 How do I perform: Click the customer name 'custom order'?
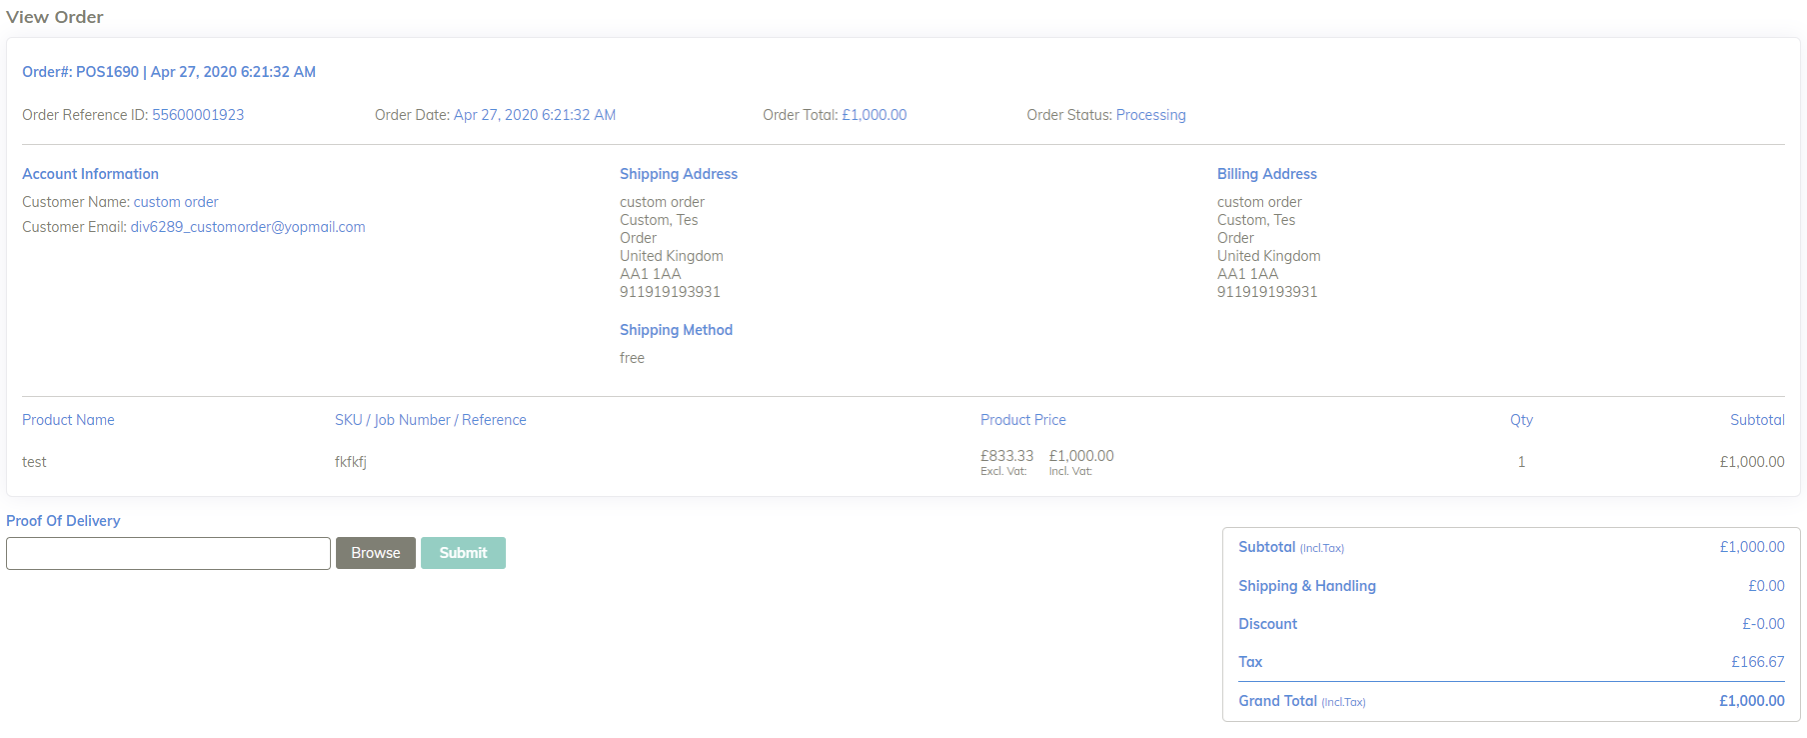176,202
